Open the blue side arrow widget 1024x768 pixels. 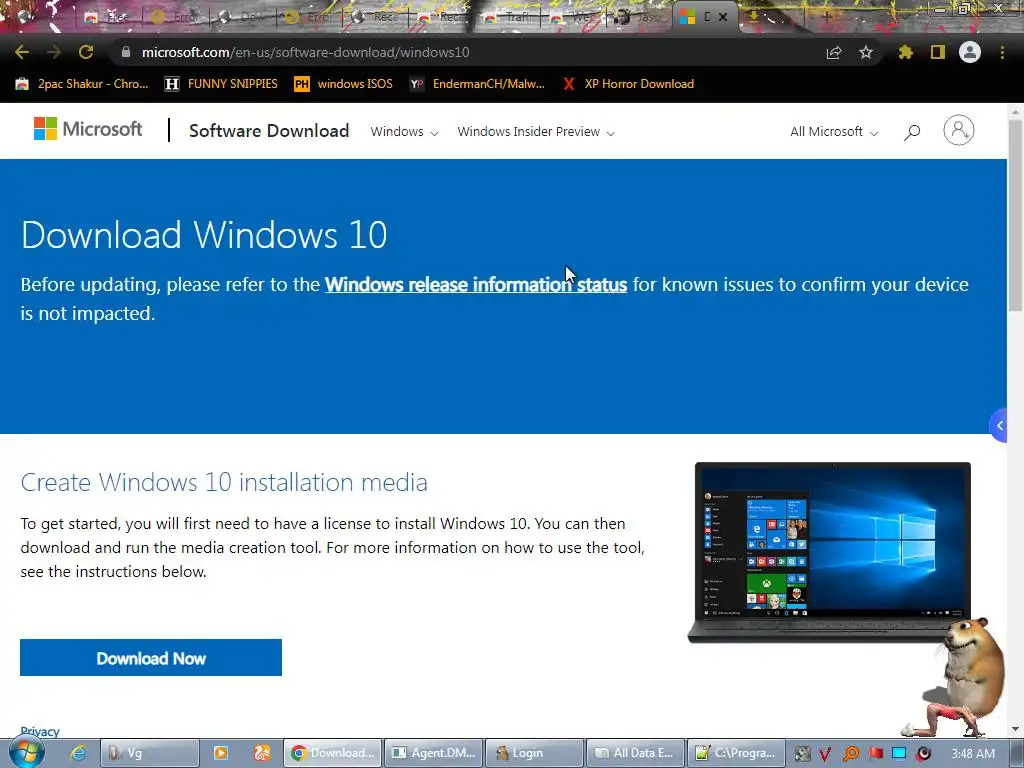[x=999, y=425]
